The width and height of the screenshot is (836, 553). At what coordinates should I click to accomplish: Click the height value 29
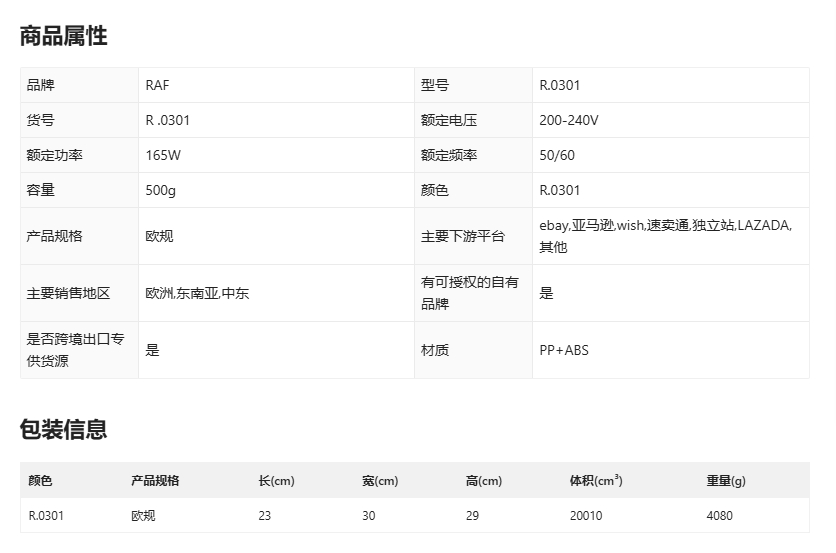pyautogui.click(x=472, y=516)
